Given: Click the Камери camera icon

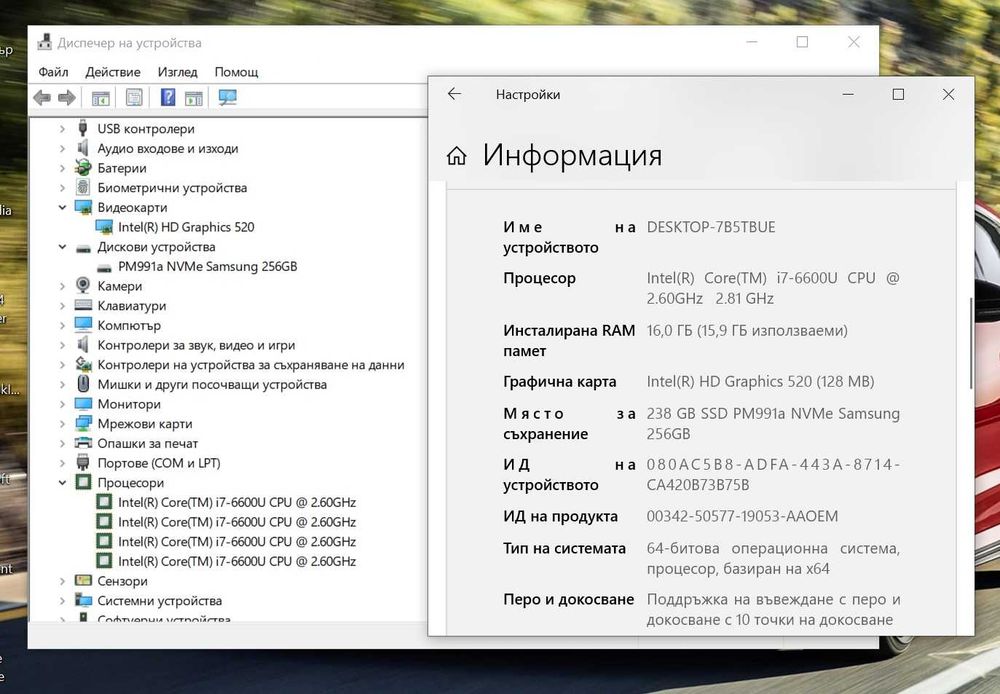Looking at the screenshot, I should point(83,285).
